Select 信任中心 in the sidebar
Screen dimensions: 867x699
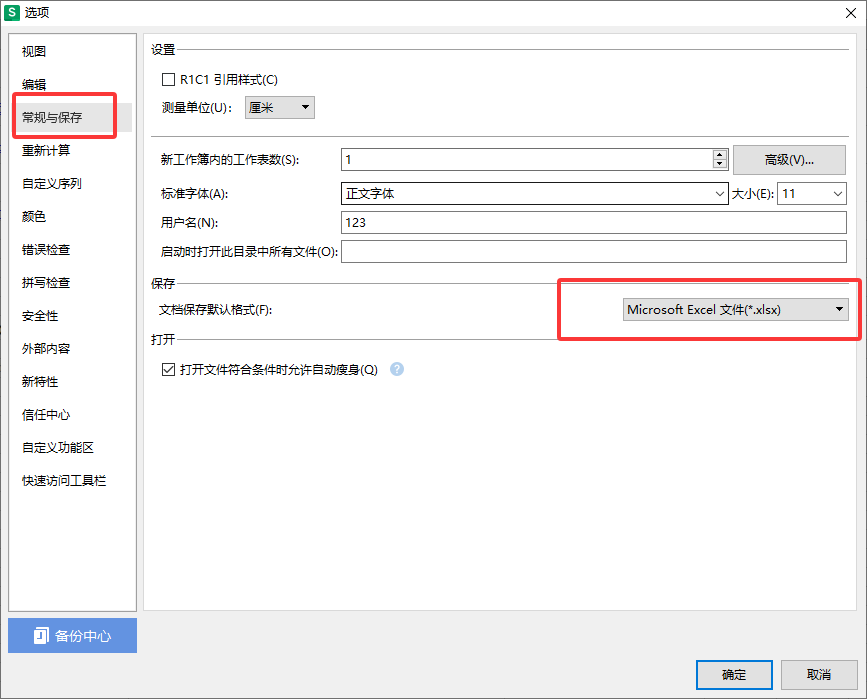coord(46,415)
